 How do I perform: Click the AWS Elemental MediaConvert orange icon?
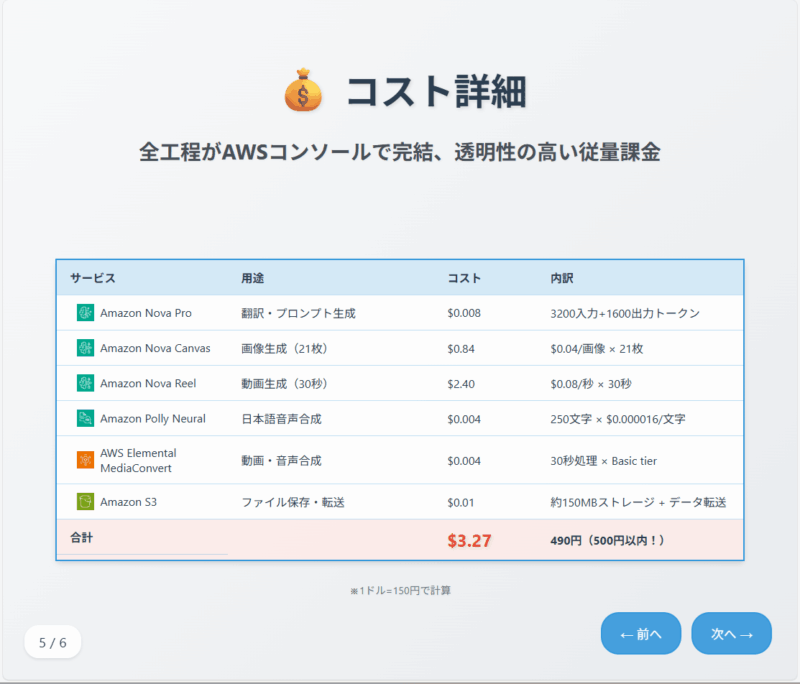click(85, 460)
